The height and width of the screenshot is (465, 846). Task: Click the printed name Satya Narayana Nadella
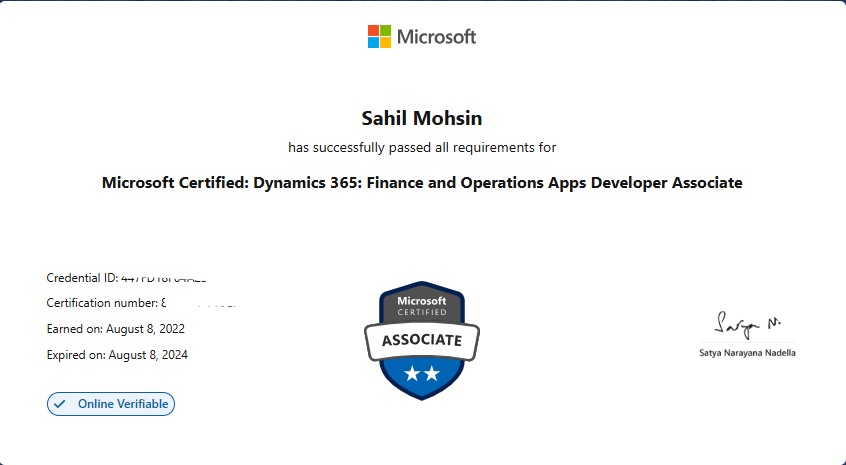tap(747, 353)
